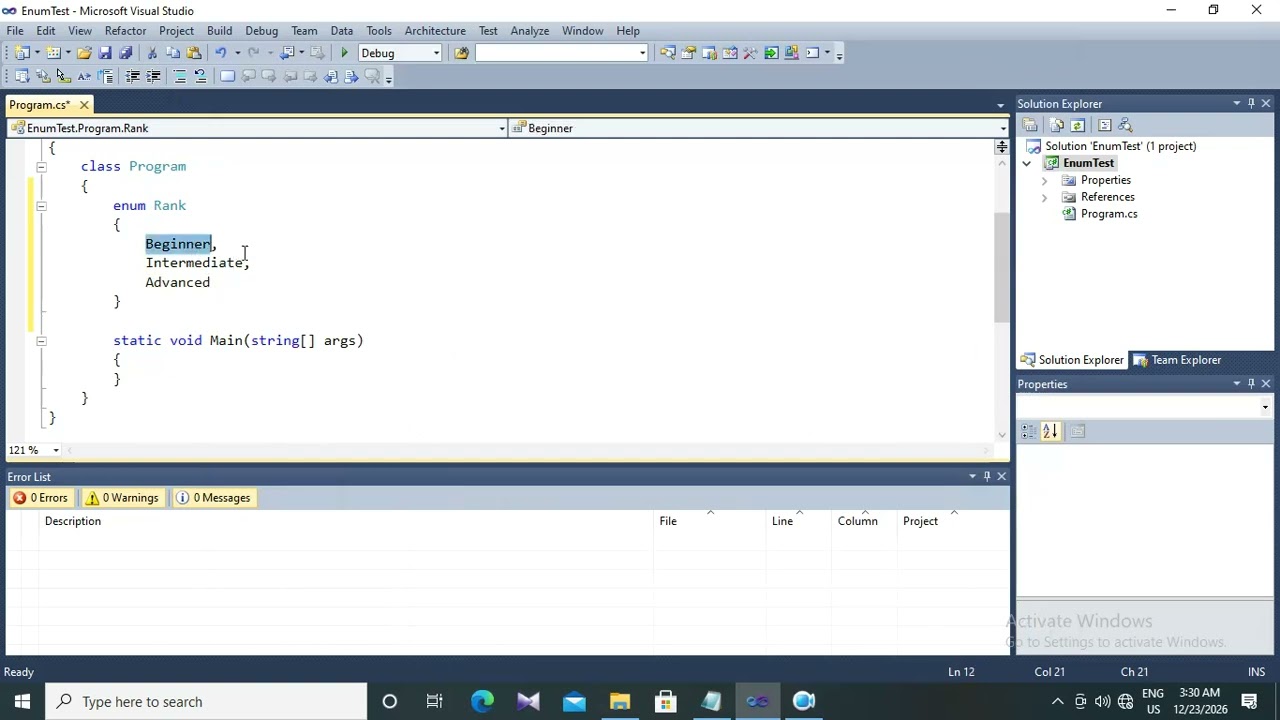Collapse the Main method code block
This screenshot has height=720, width=1280.
coord(41,341)
